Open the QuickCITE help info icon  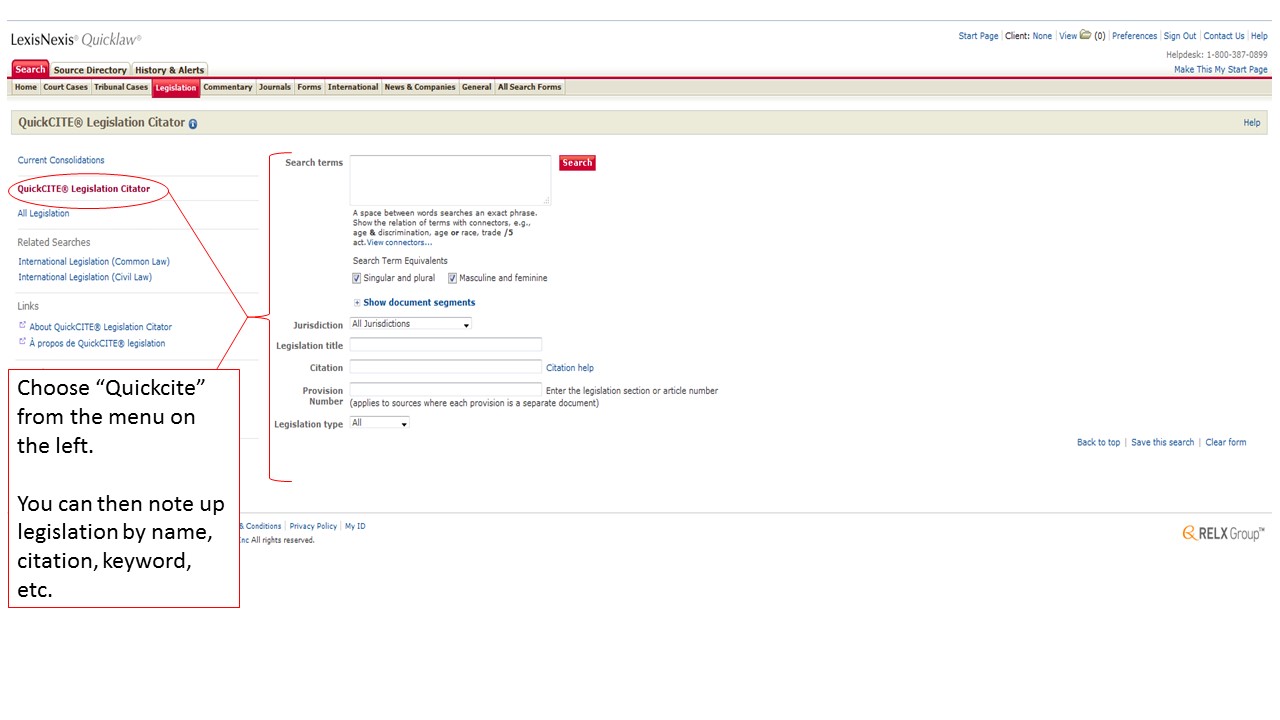coord(193,124)
